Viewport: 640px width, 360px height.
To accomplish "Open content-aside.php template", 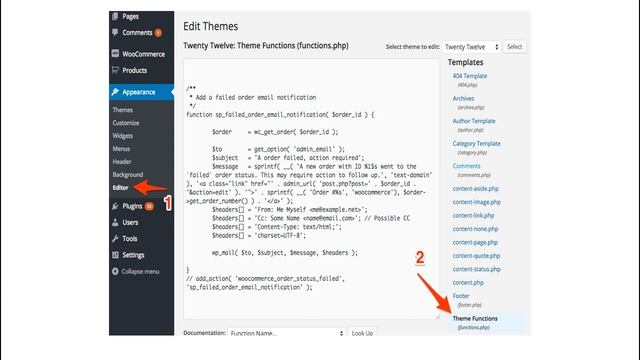I will click(476, 189).
